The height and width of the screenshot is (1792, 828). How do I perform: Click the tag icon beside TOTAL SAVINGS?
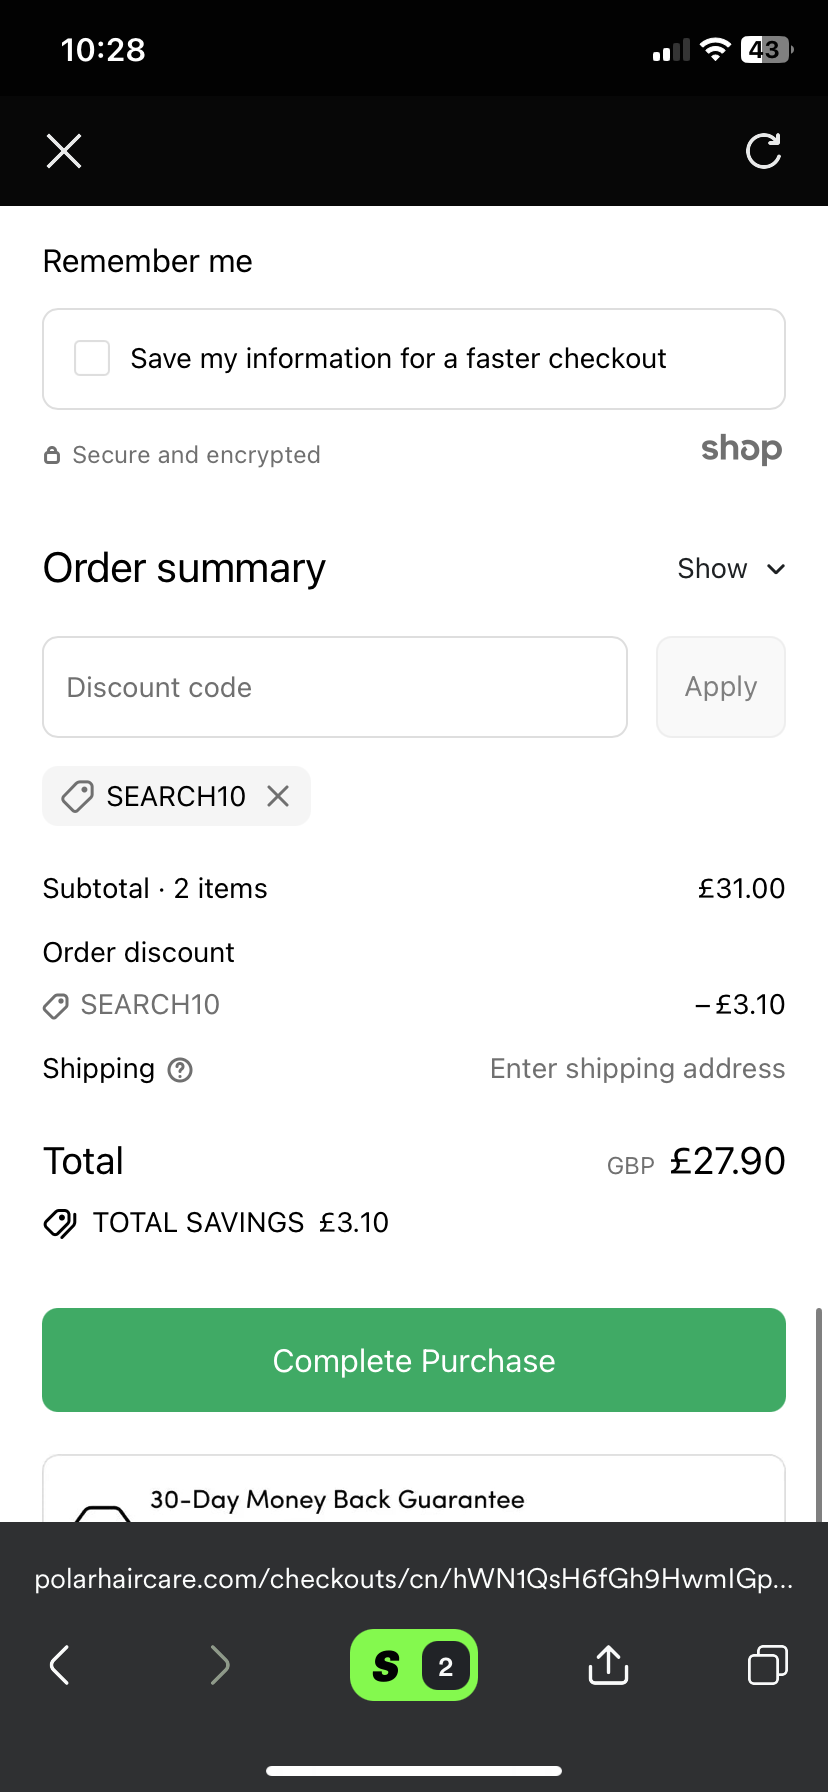[x=61, y=1222]
